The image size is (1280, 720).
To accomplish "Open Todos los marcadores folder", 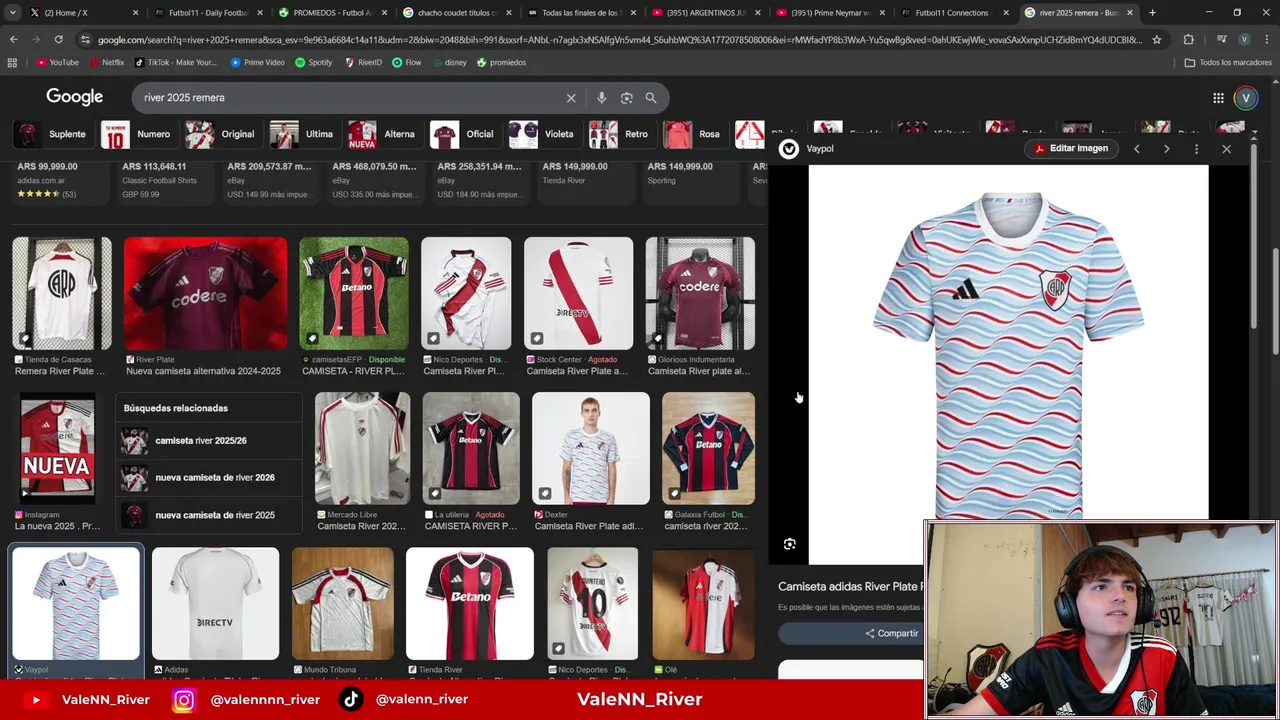I will [x=1228, y=62].
